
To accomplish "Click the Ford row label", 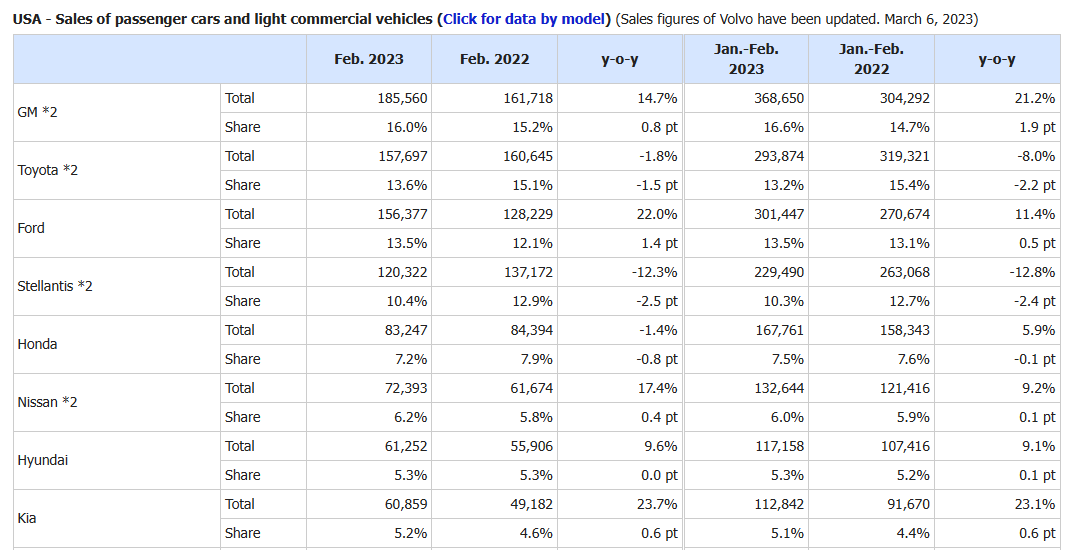I will (x=31, y=228).
